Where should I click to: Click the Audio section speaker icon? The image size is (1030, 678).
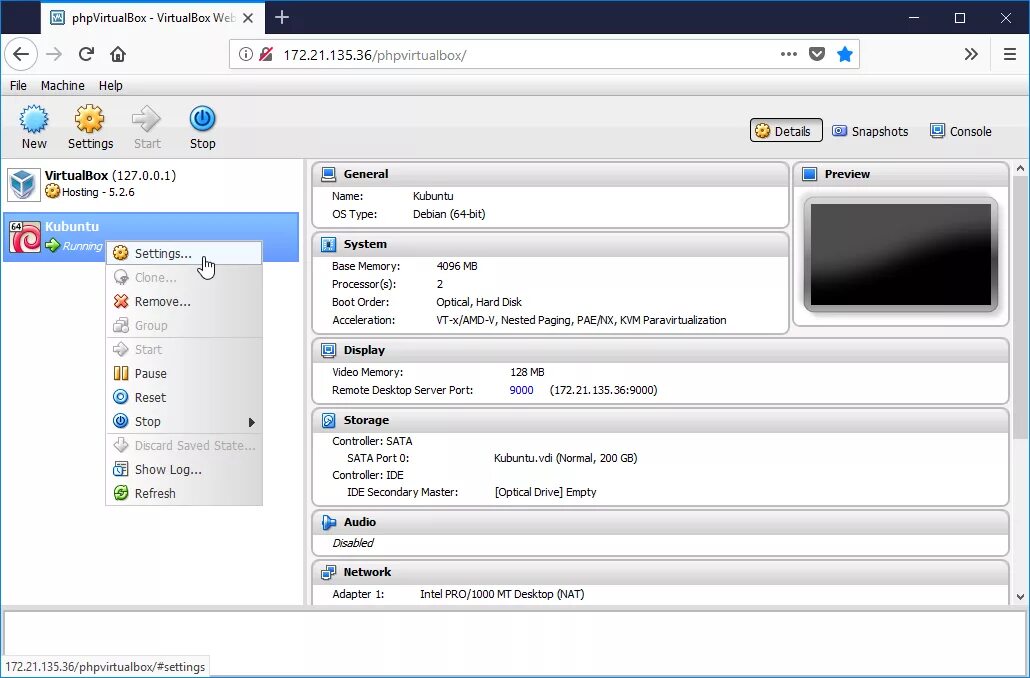coord(328,522)
